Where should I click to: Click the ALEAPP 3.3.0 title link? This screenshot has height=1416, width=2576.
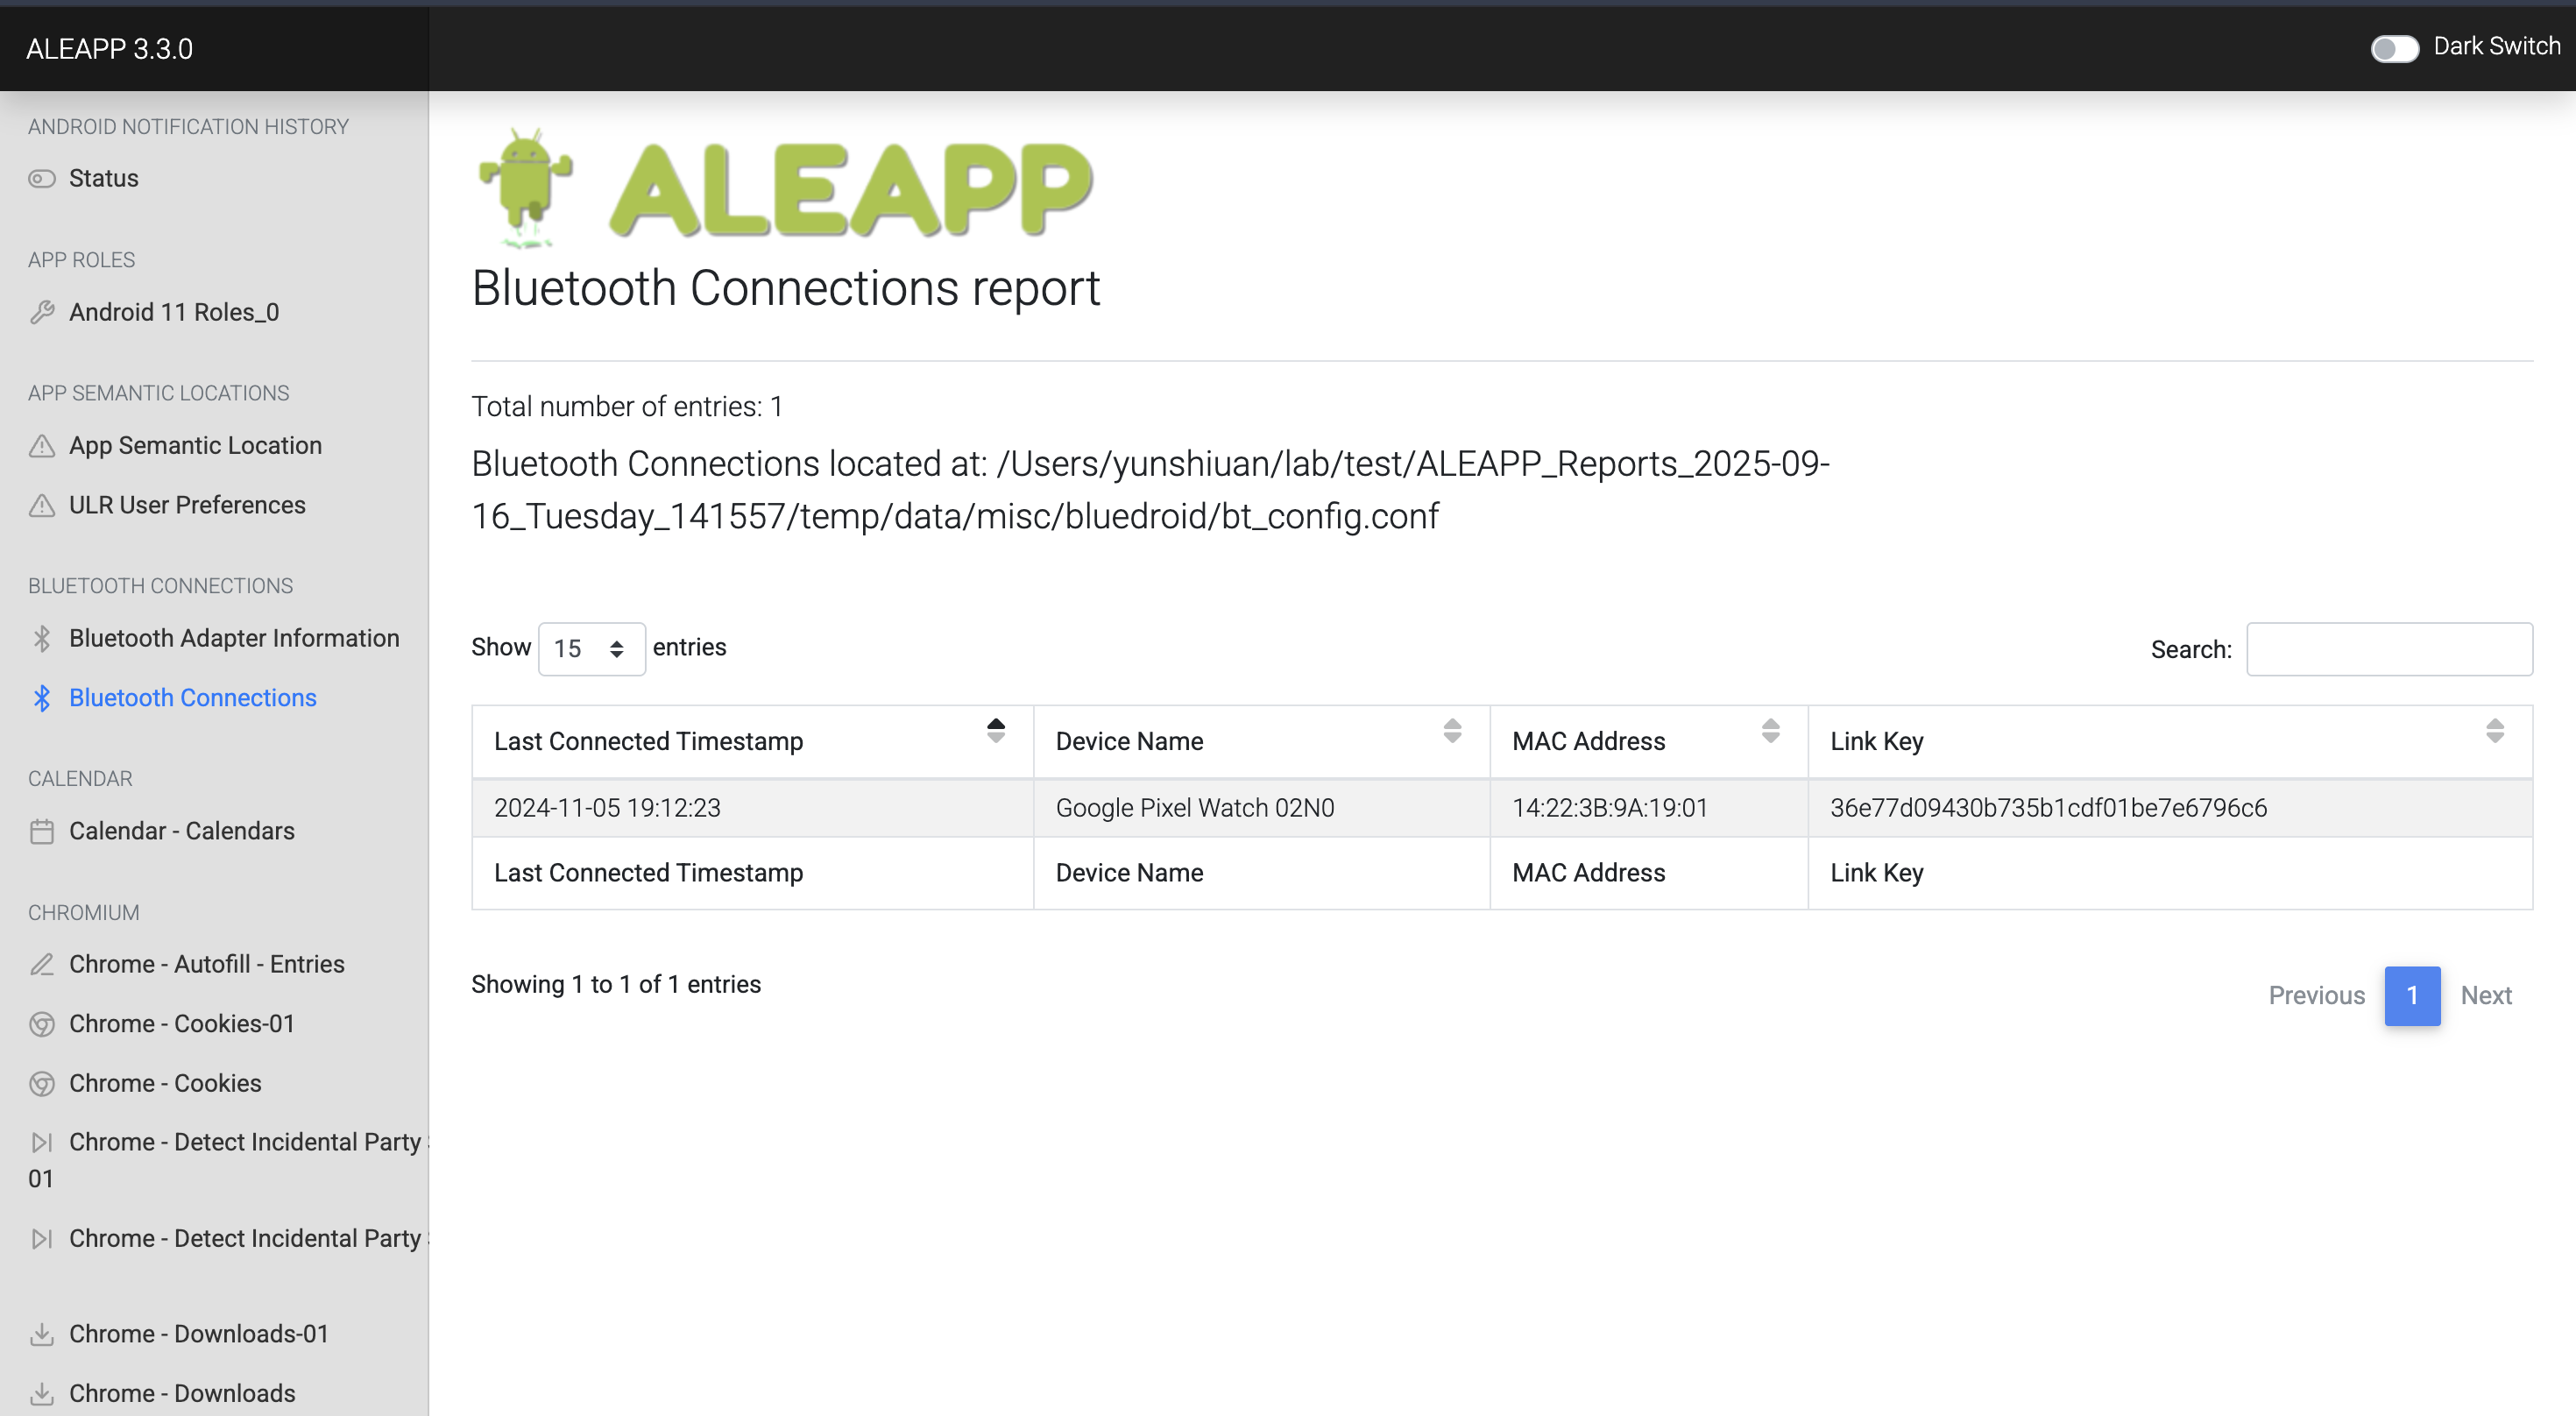[x=109, y=49]
